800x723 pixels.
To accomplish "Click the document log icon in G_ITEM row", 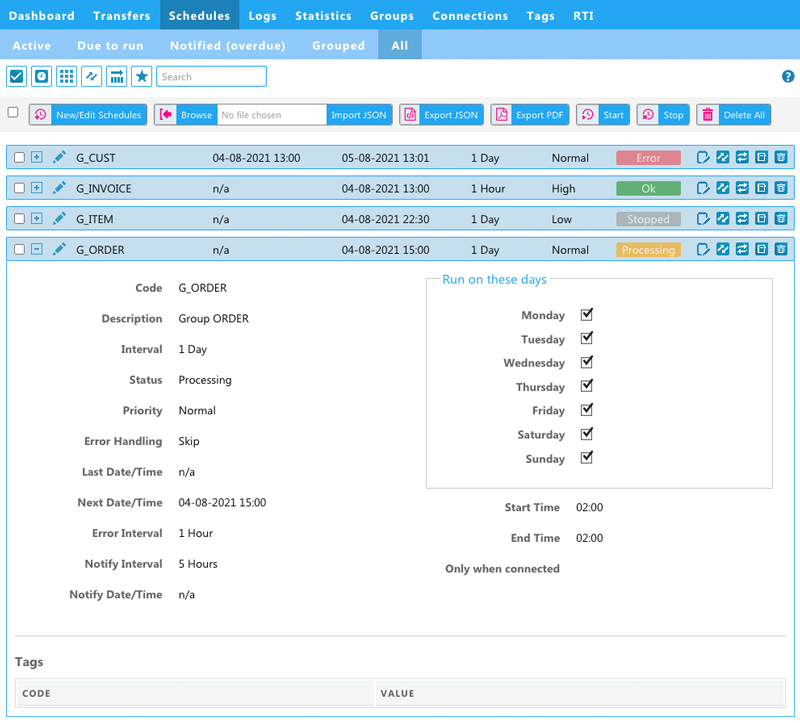I will [x=761, y=218].
